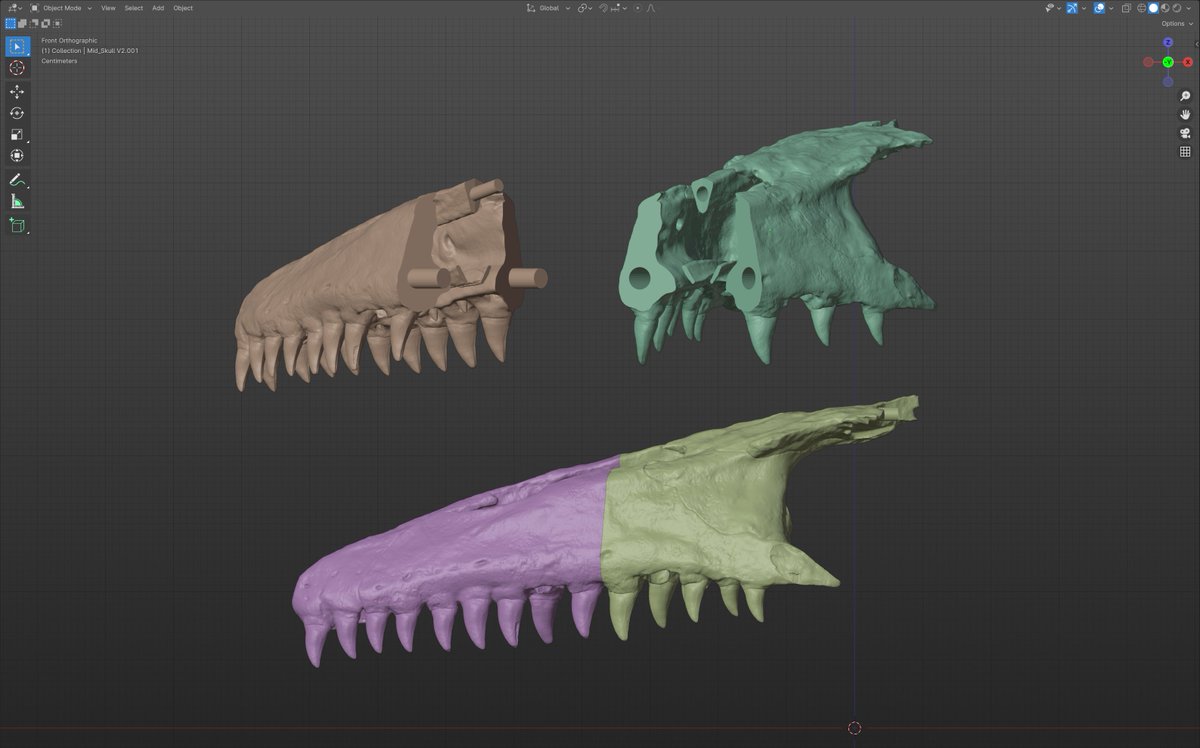
Task: Set selection mode to new selection
Action: 11,22
